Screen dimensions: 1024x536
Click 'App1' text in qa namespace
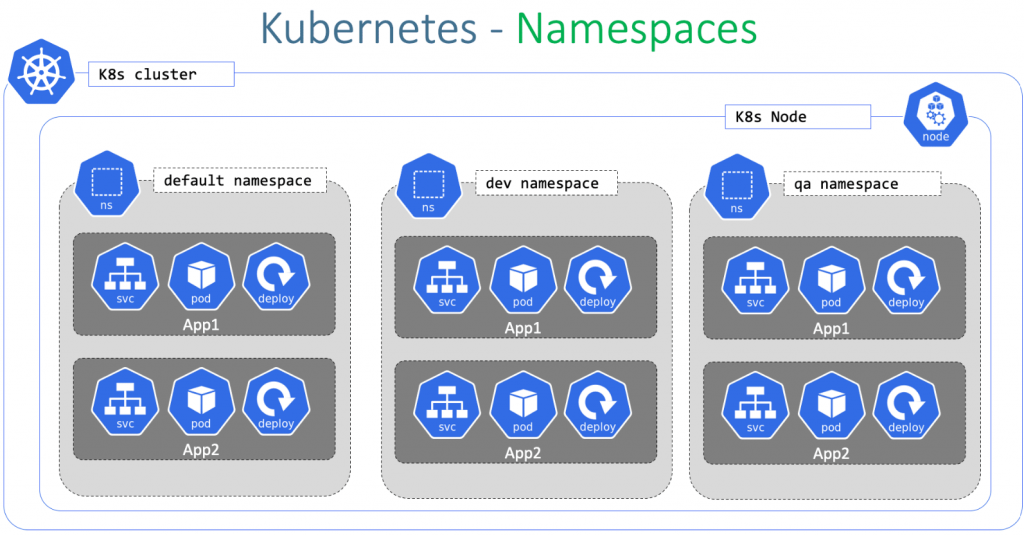tap(831, 328)
